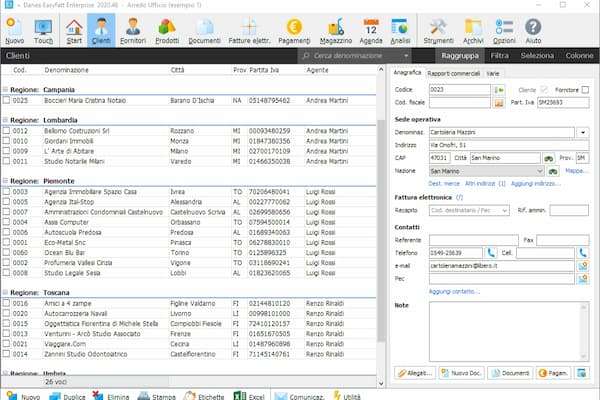Collapse the Regione: Lombardia group

coord(4,119)
